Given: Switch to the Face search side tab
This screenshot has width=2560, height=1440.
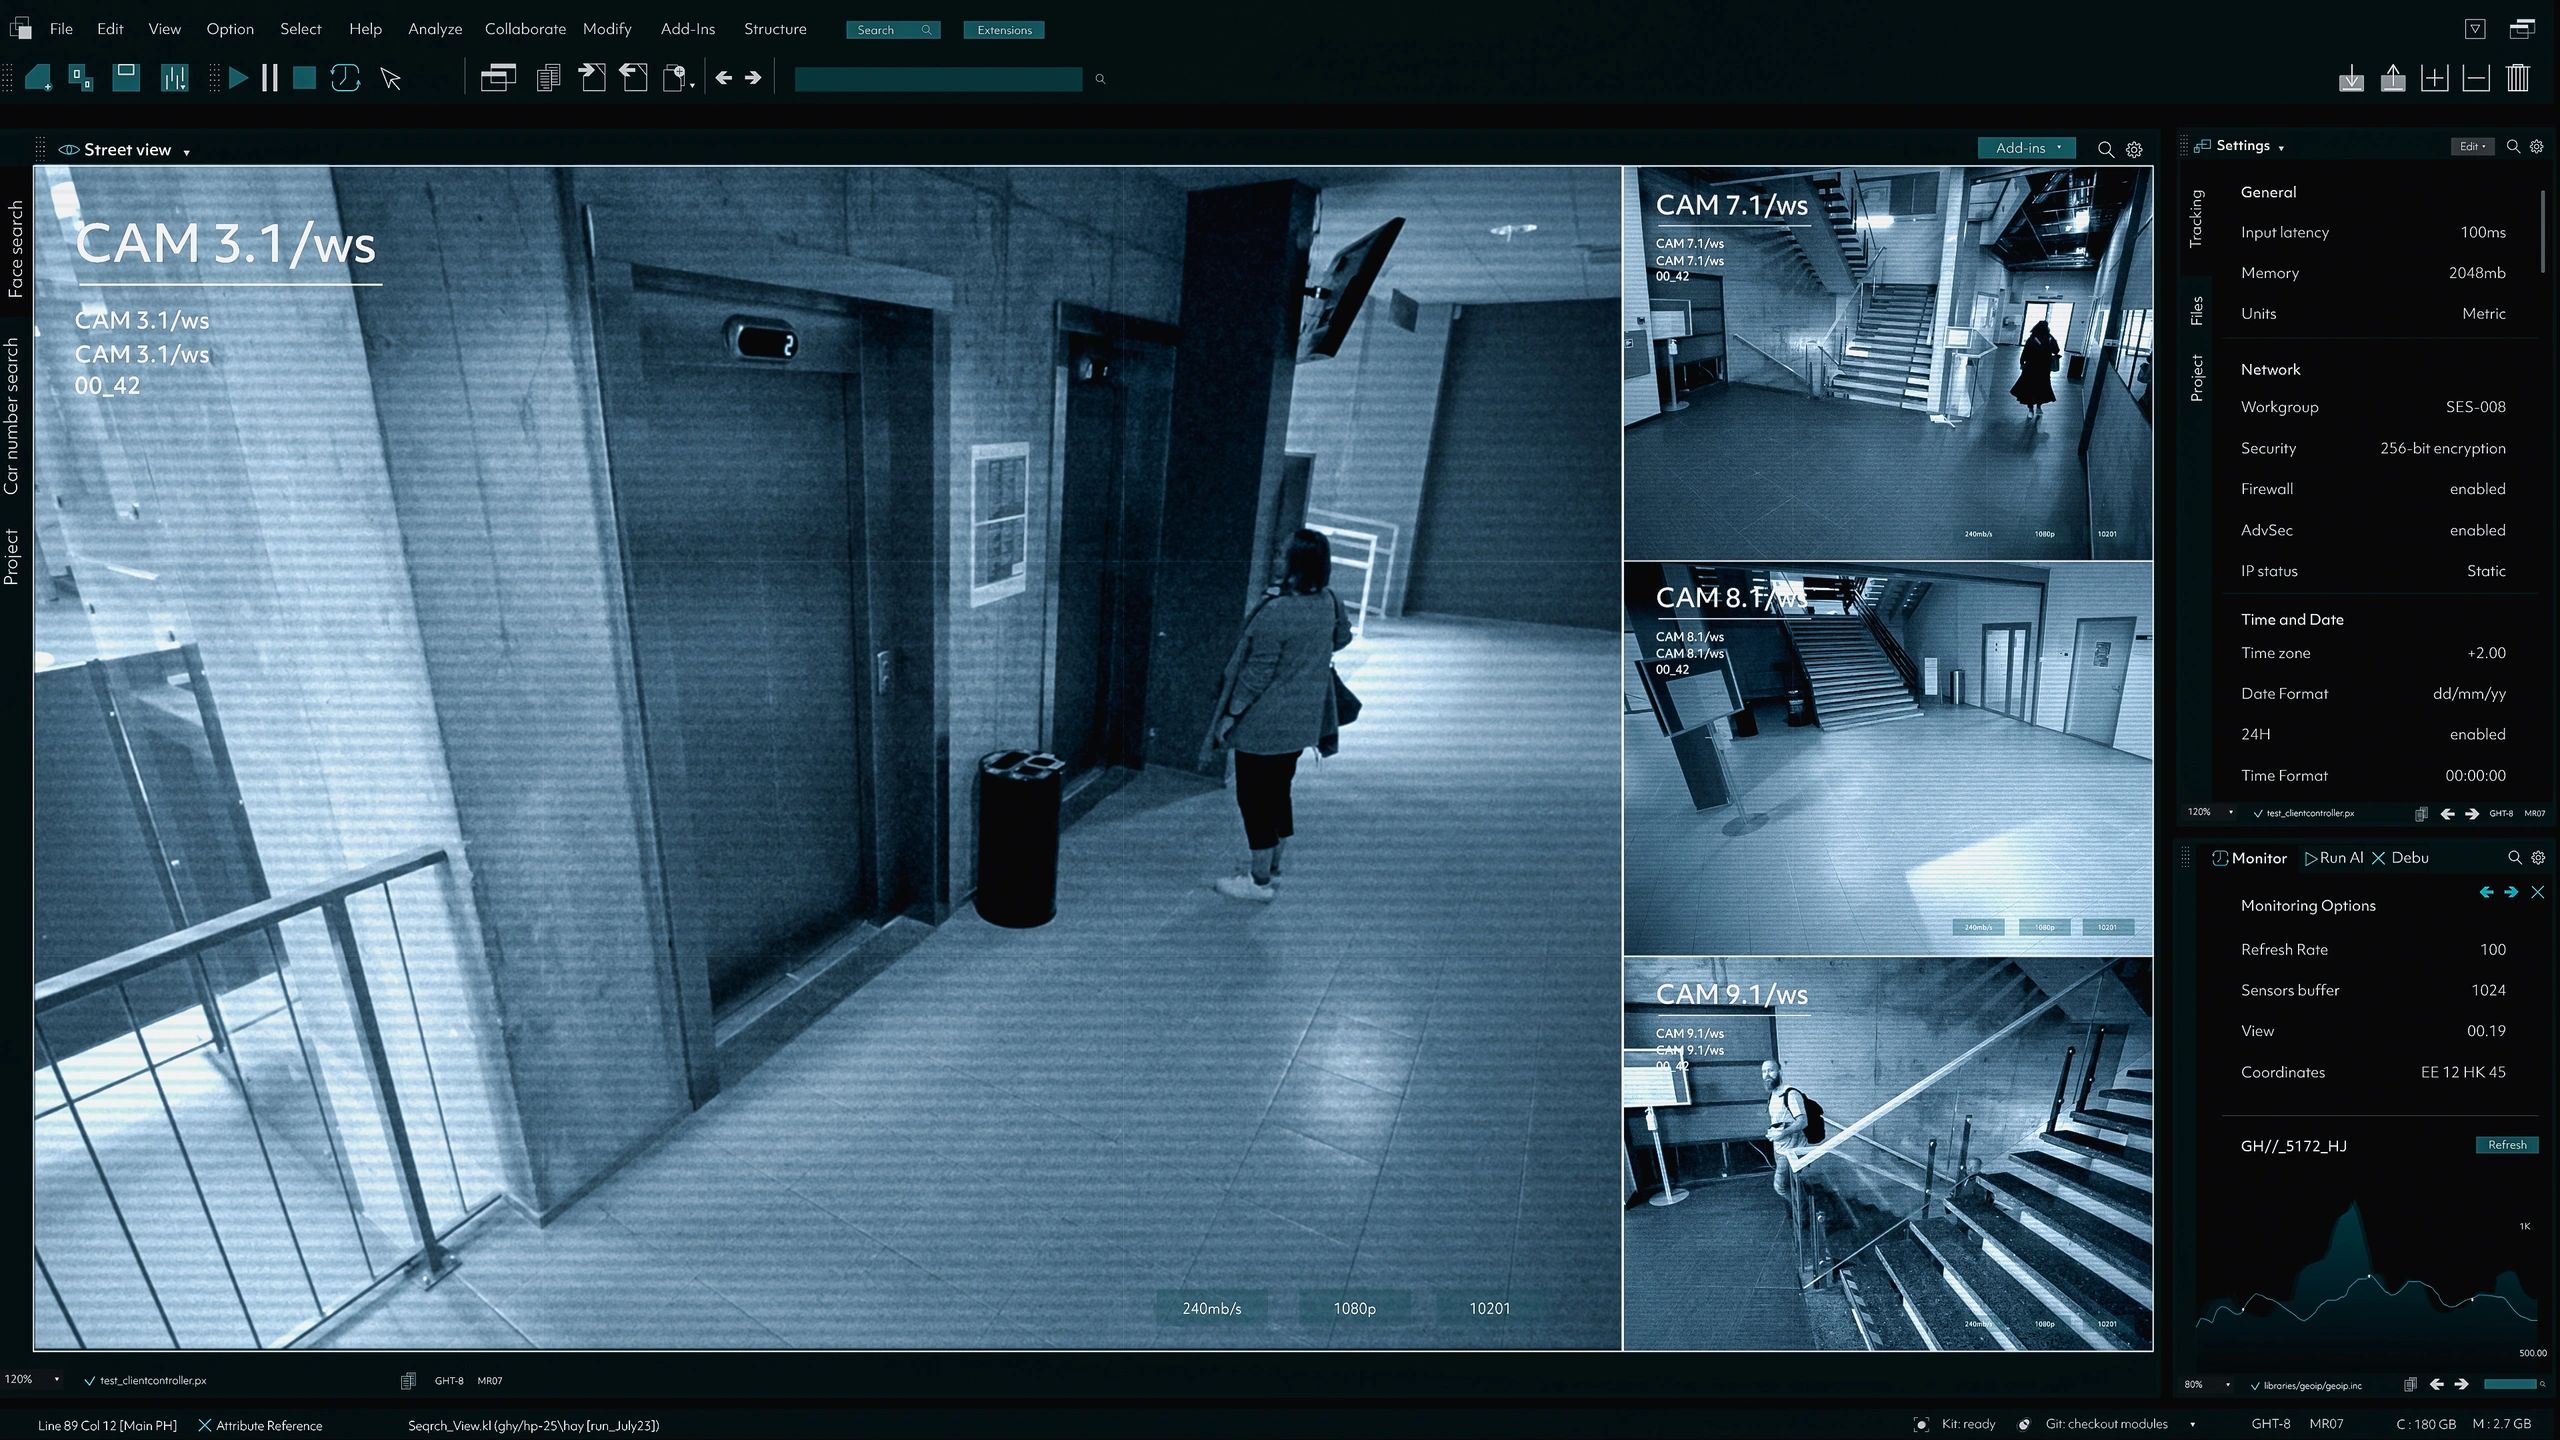Looking at the screenshot, I should tap(15, 249).
